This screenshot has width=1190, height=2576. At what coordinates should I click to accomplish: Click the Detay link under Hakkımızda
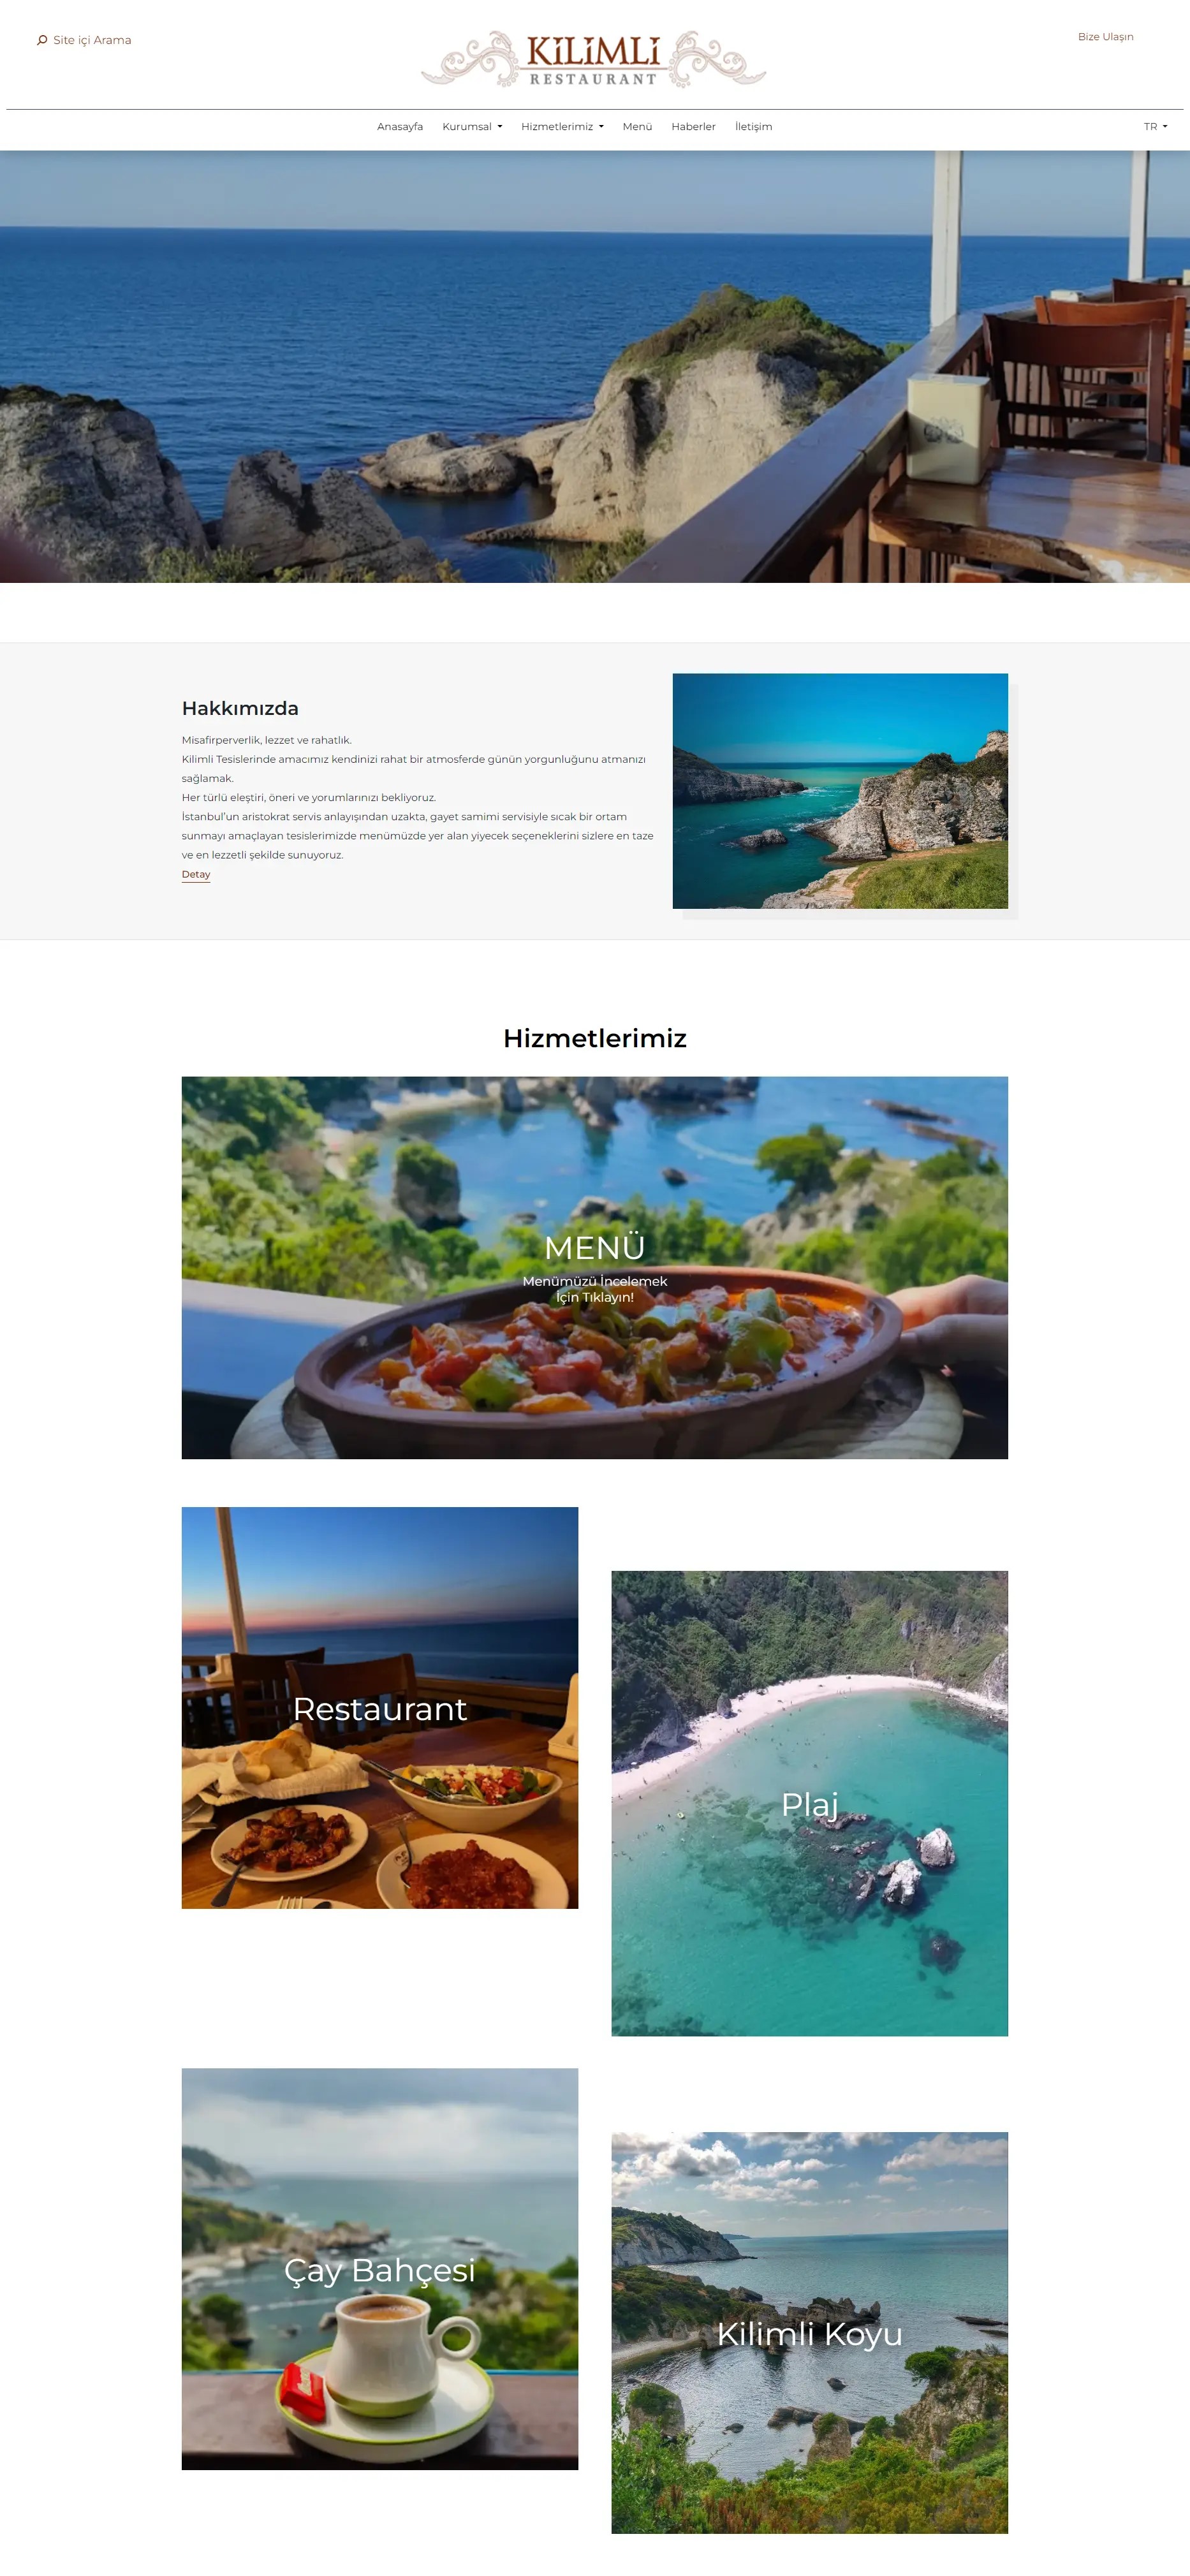pos(196,874)
